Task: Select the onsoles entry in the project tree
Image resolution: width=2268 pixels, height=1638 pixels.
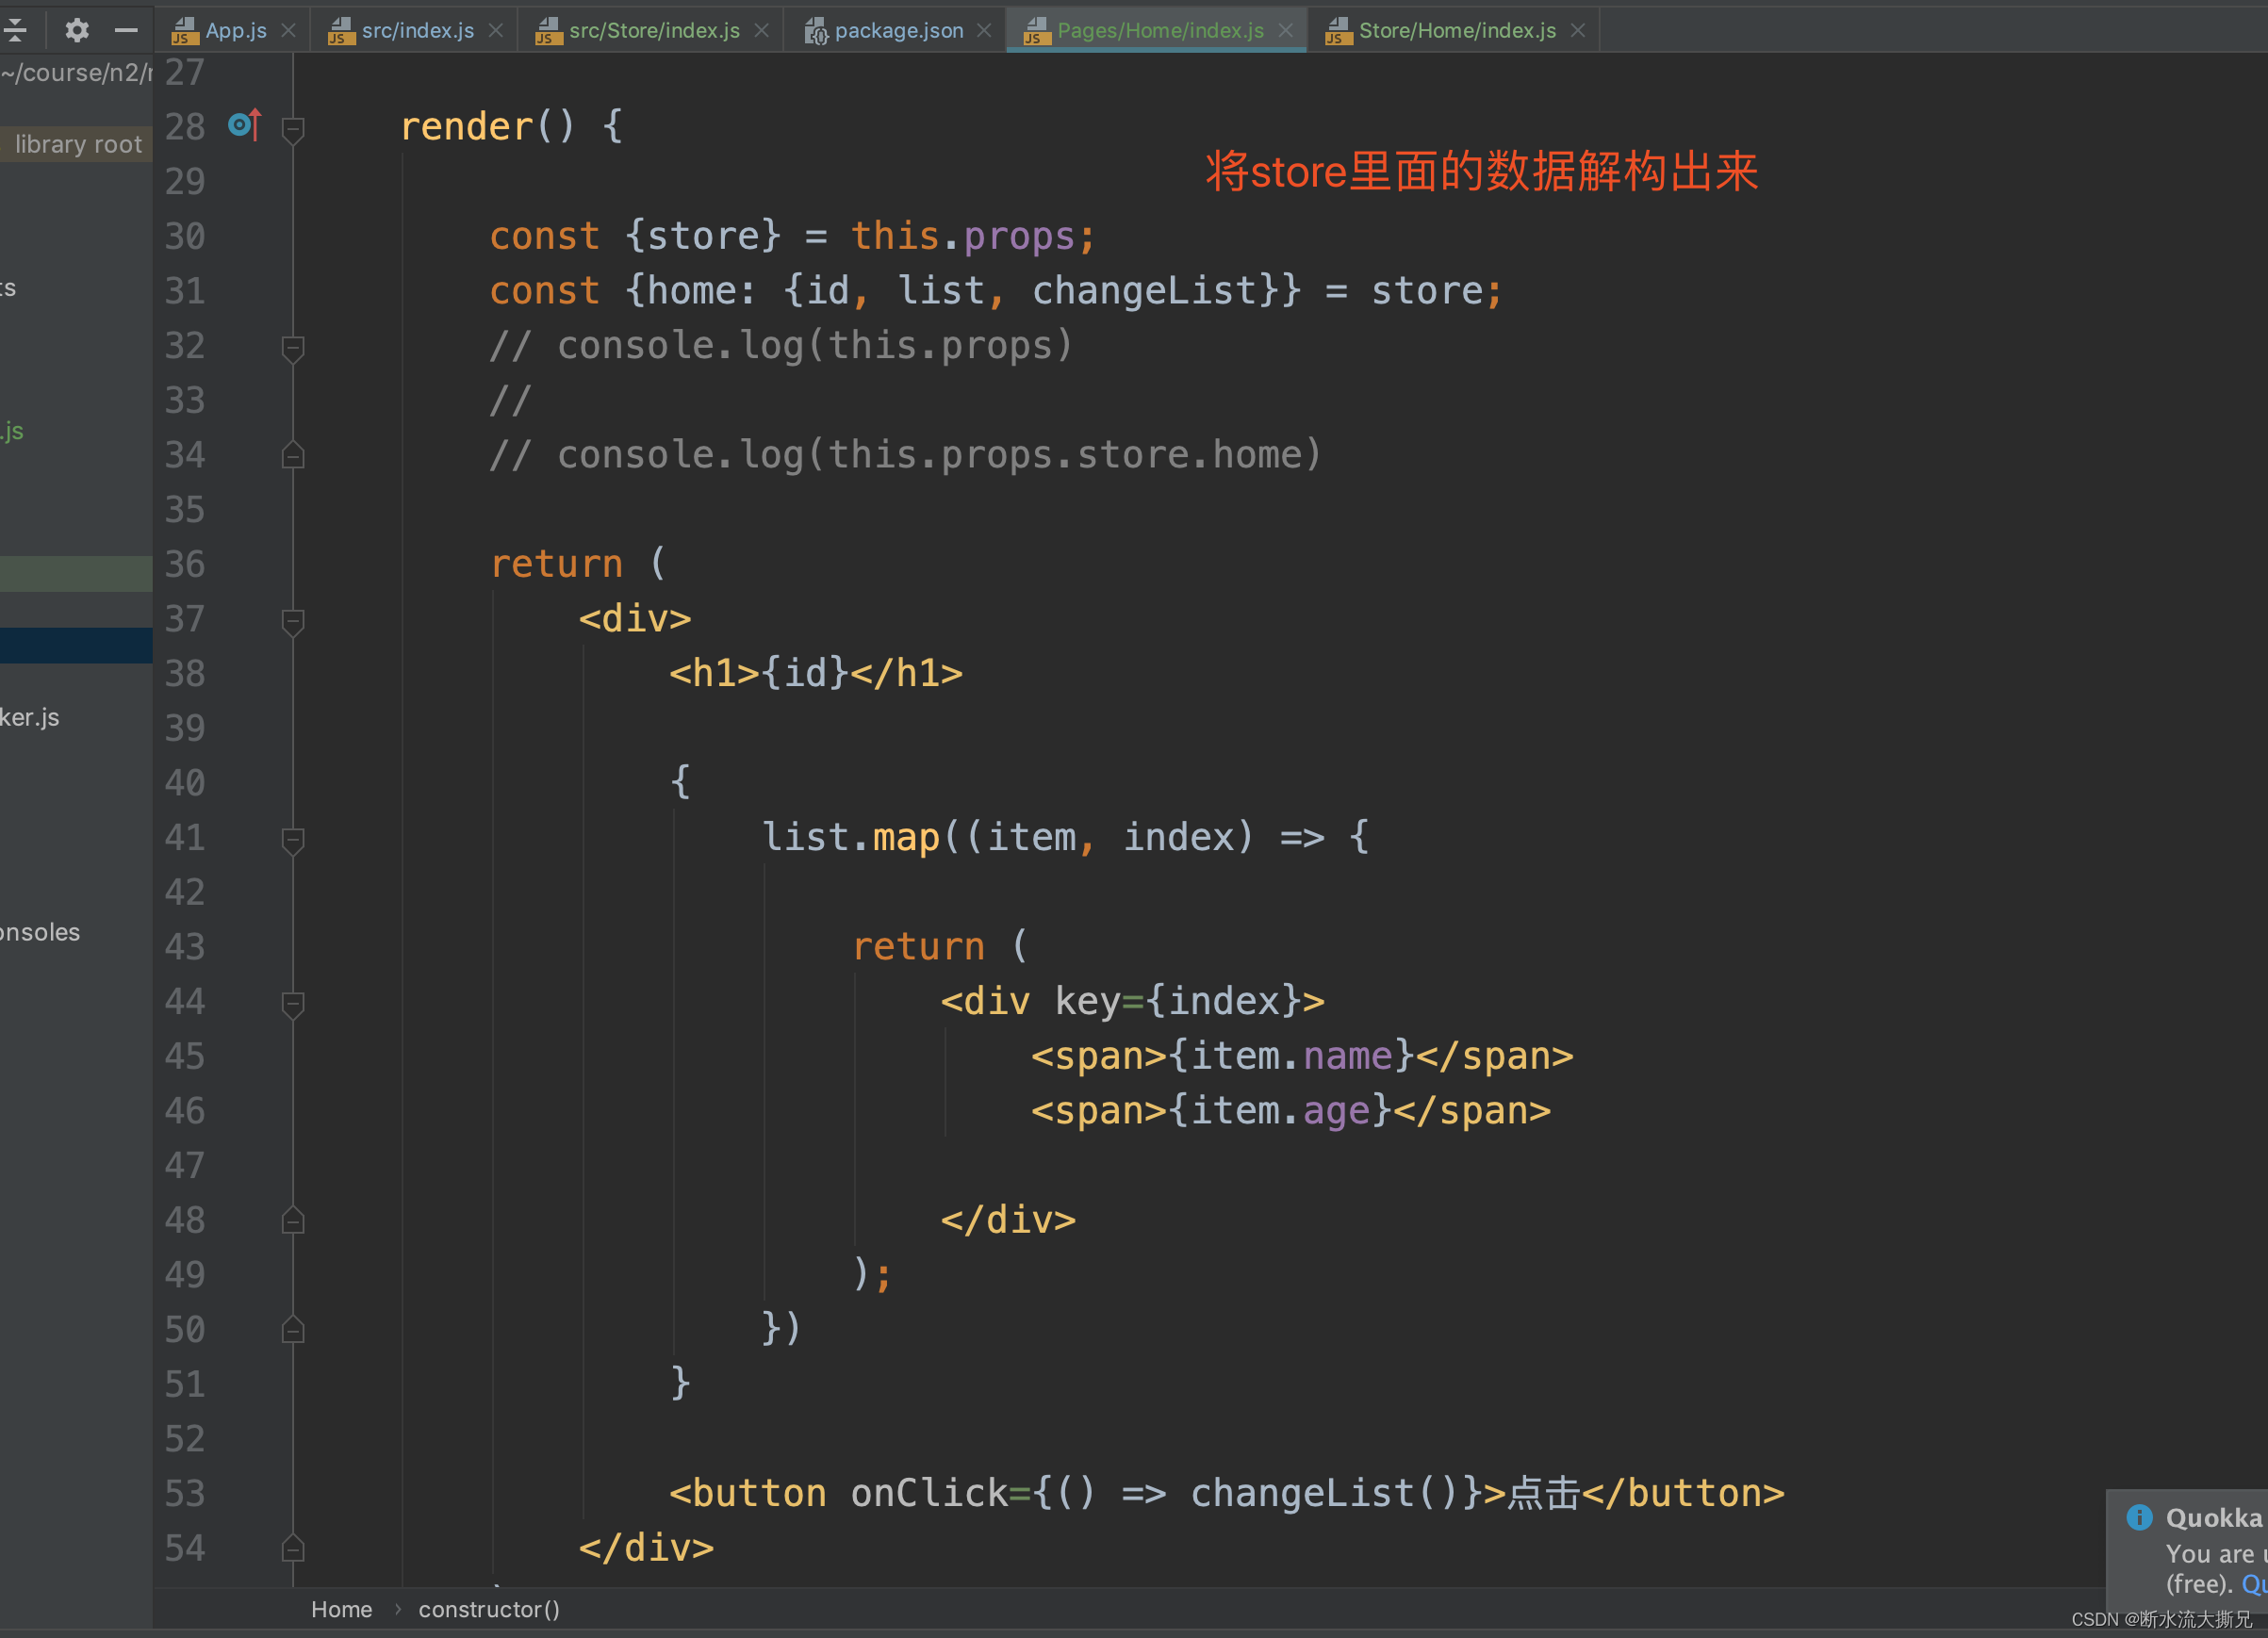Action: (40, 932)
